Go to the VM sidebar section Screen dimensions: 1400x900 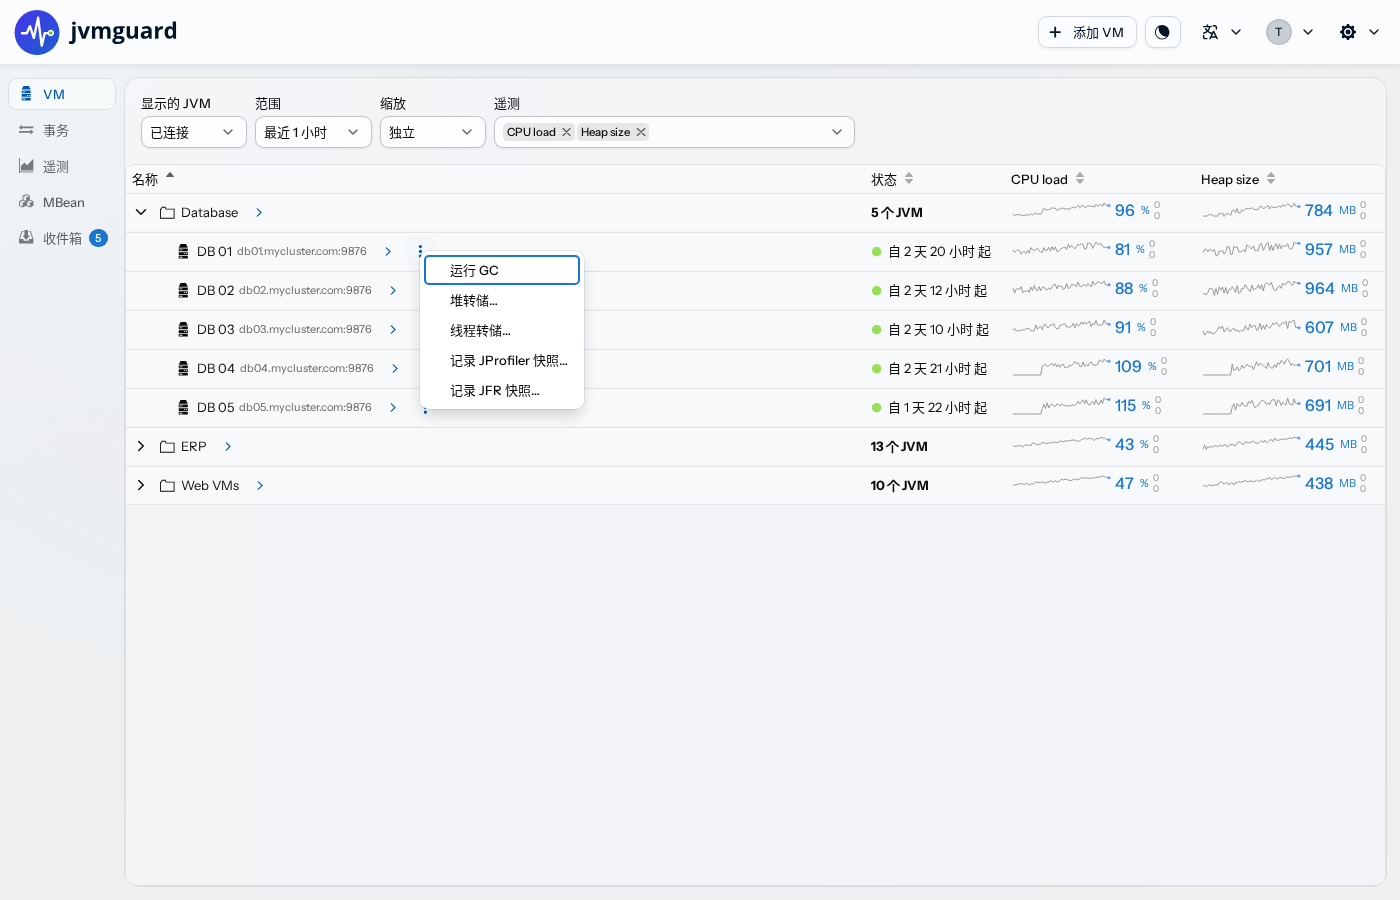pyautogui.click(x=62, y=94)
